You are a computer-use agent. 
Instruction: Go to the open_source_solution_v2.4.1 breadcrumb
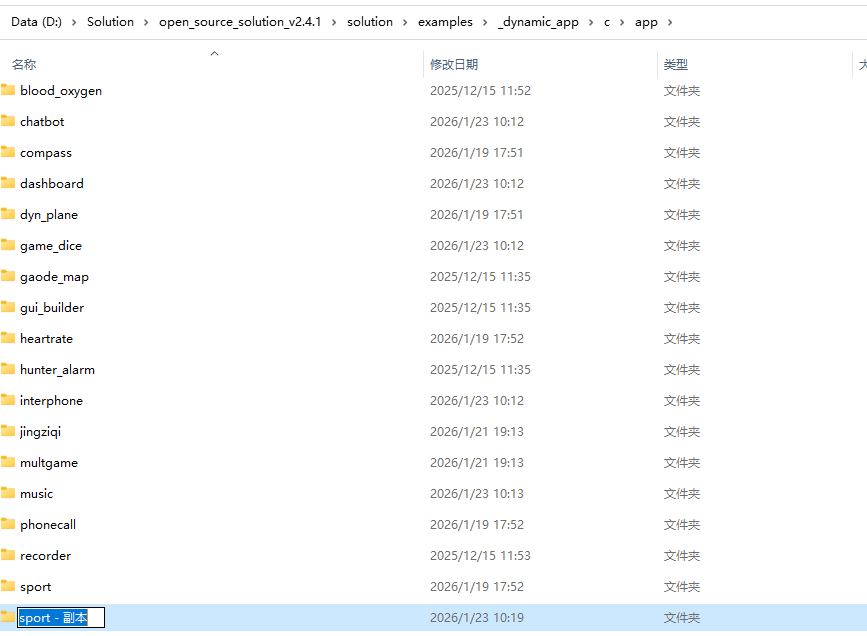point(240,22)
